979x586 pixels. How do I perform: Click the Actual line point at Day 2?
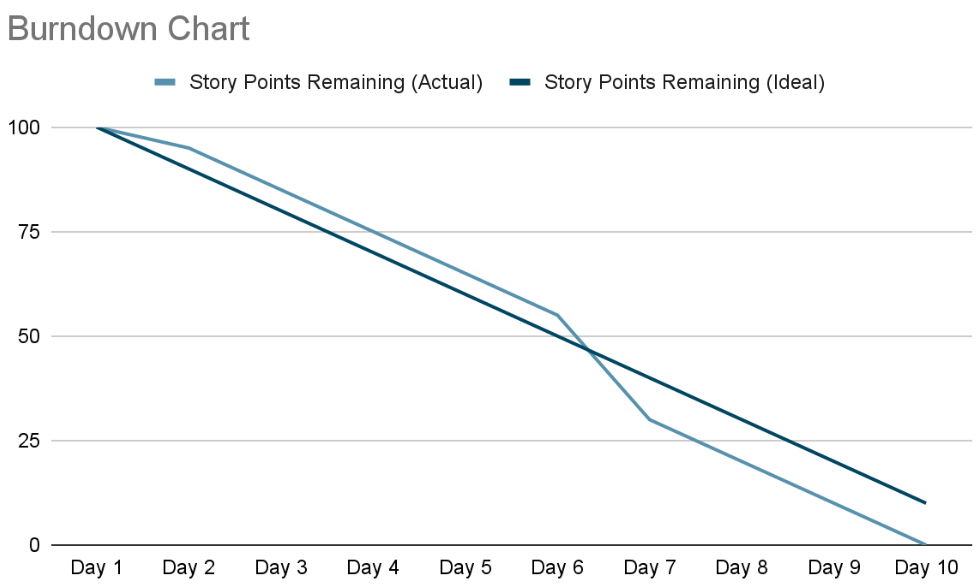189,148
